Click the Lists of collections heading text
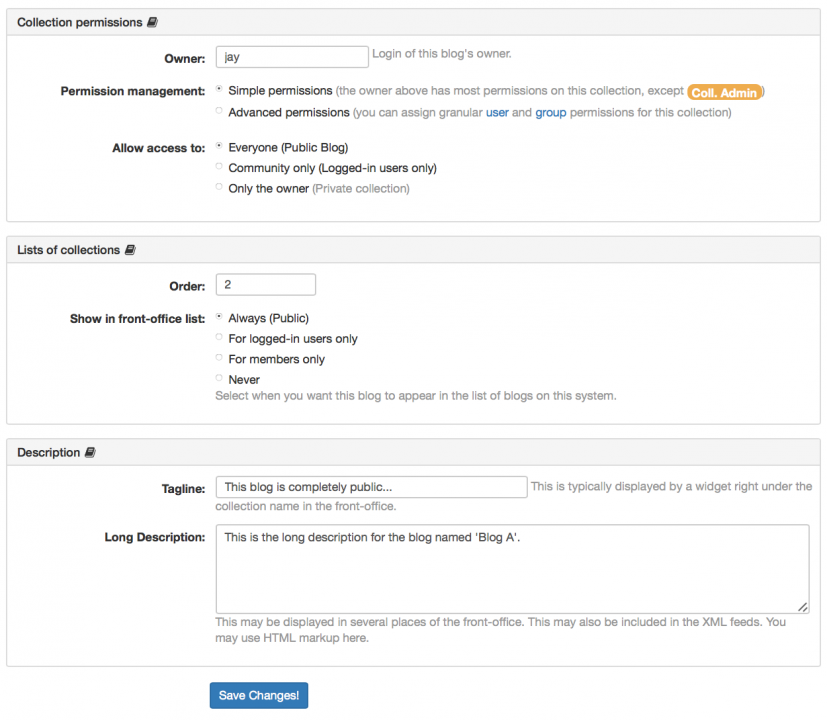The height and width of the screenshot is (720, 827). tap(69, 250)
